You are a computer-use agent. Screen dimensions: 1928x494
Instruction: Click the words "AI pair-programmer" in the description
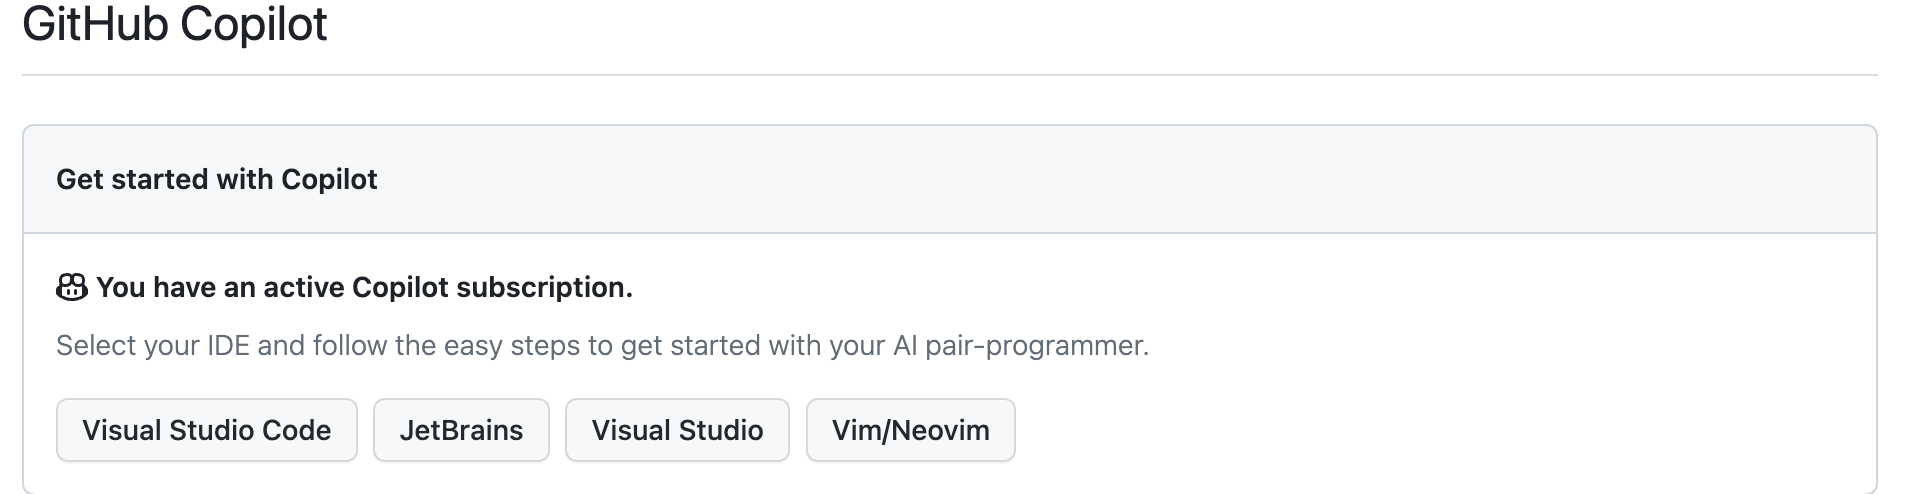pos(1020,346)
